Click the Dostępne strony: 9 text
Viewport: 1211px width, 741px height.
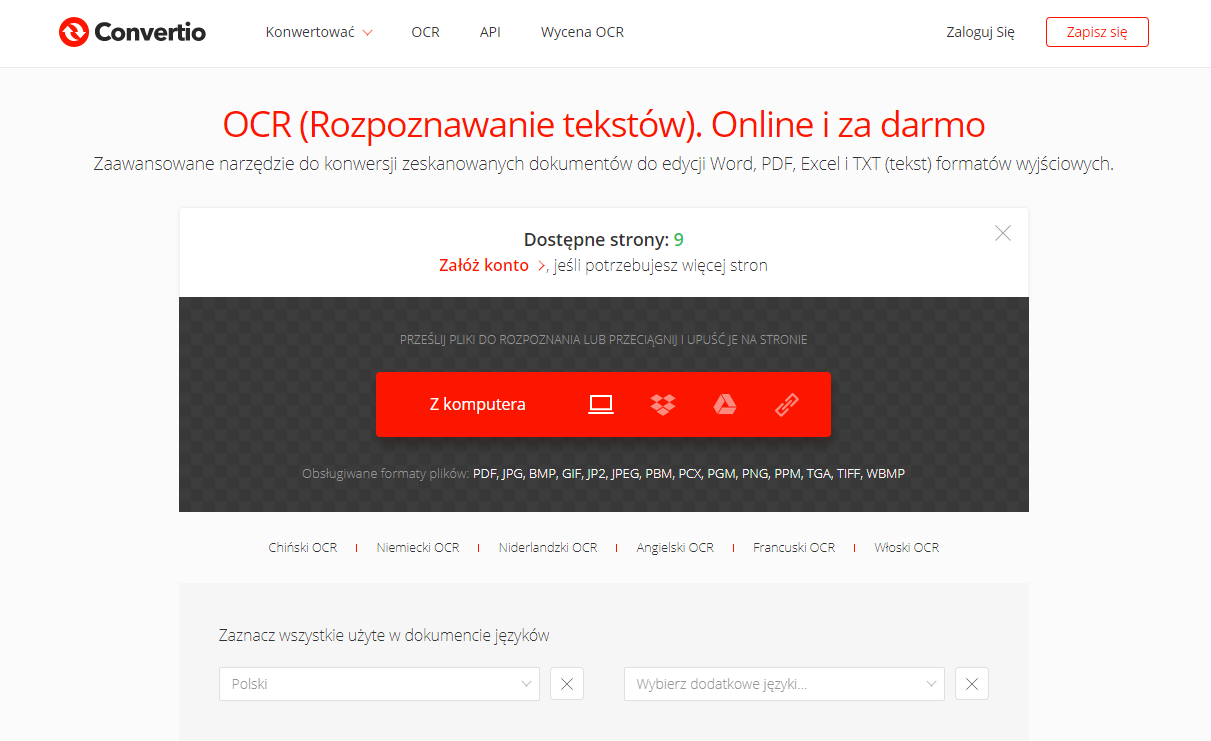tap(604, 239)
